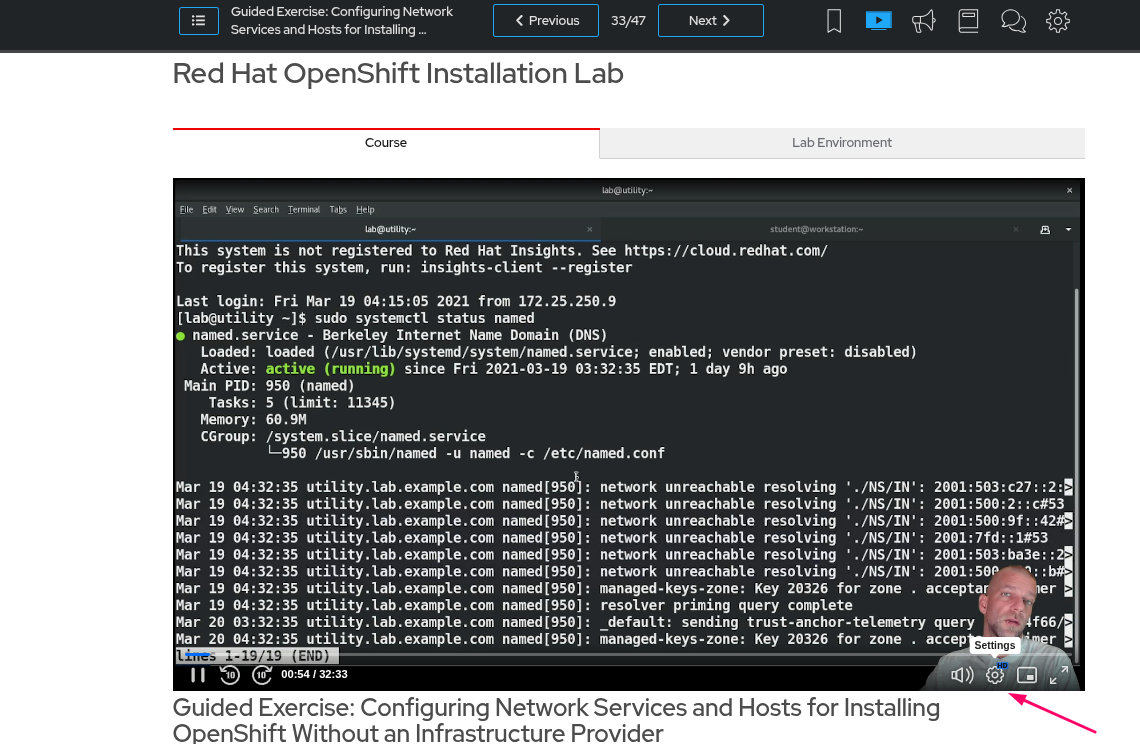The image size is (1140, 744).
Task: Open the header gear settings icon
Action: (x=1058, y=20)
